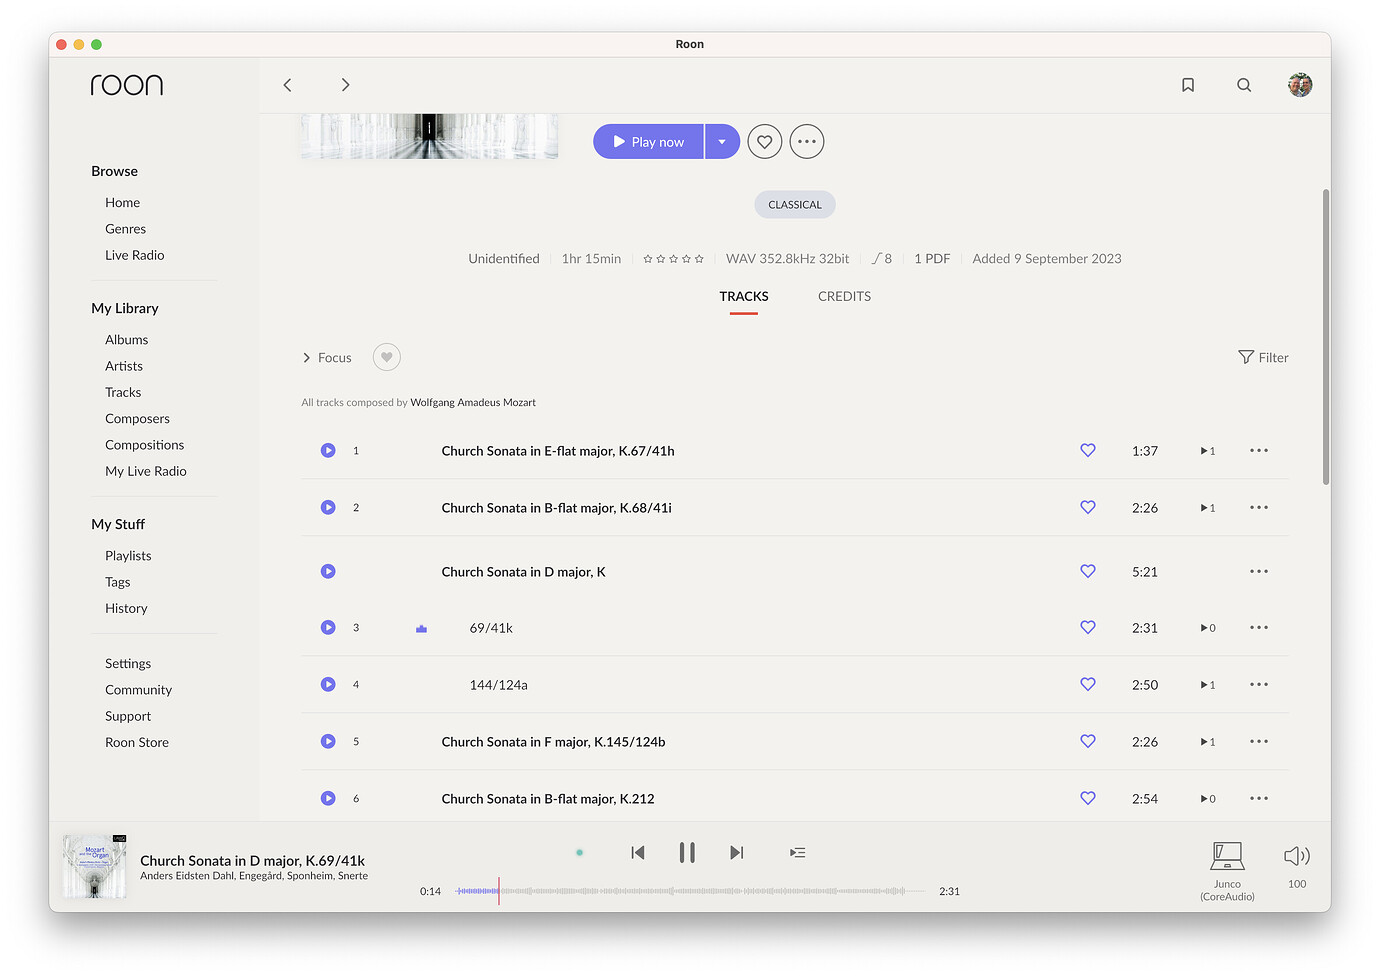The width and height of the screenshot is (1380, 976).
Task: Select the Junco (CoreAudio) audio zone icon
Action: click(x=1226, y=856)
